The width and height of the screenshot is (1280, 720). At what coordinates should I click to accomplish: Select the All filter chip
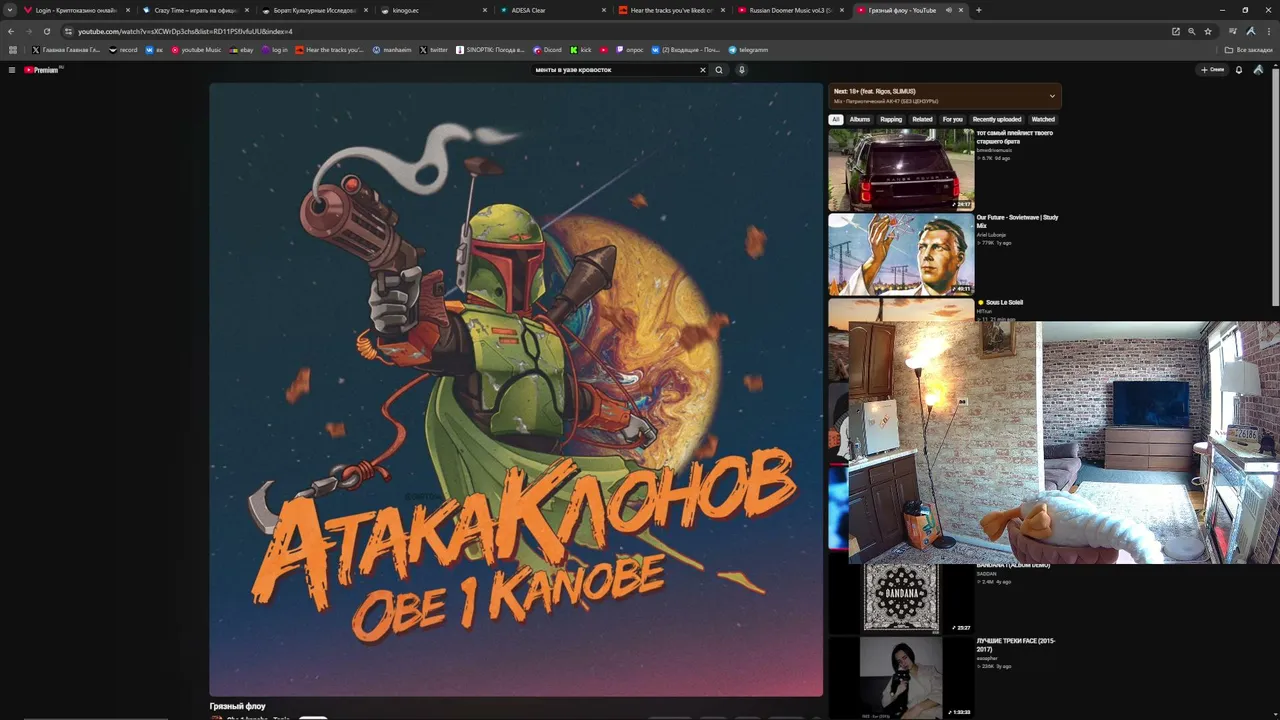coord(836,120)
